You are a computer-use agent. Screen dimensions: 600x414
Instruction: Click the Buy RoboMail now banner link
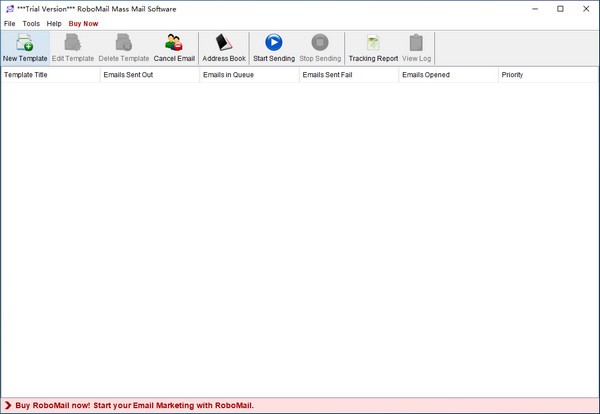pos(135,405)
